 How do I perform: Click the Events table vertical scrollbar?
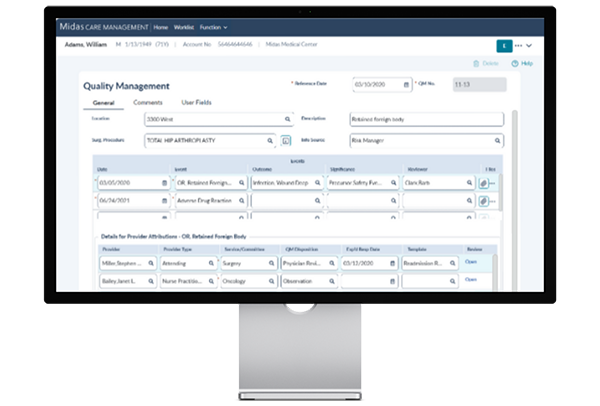click(500, 192)
